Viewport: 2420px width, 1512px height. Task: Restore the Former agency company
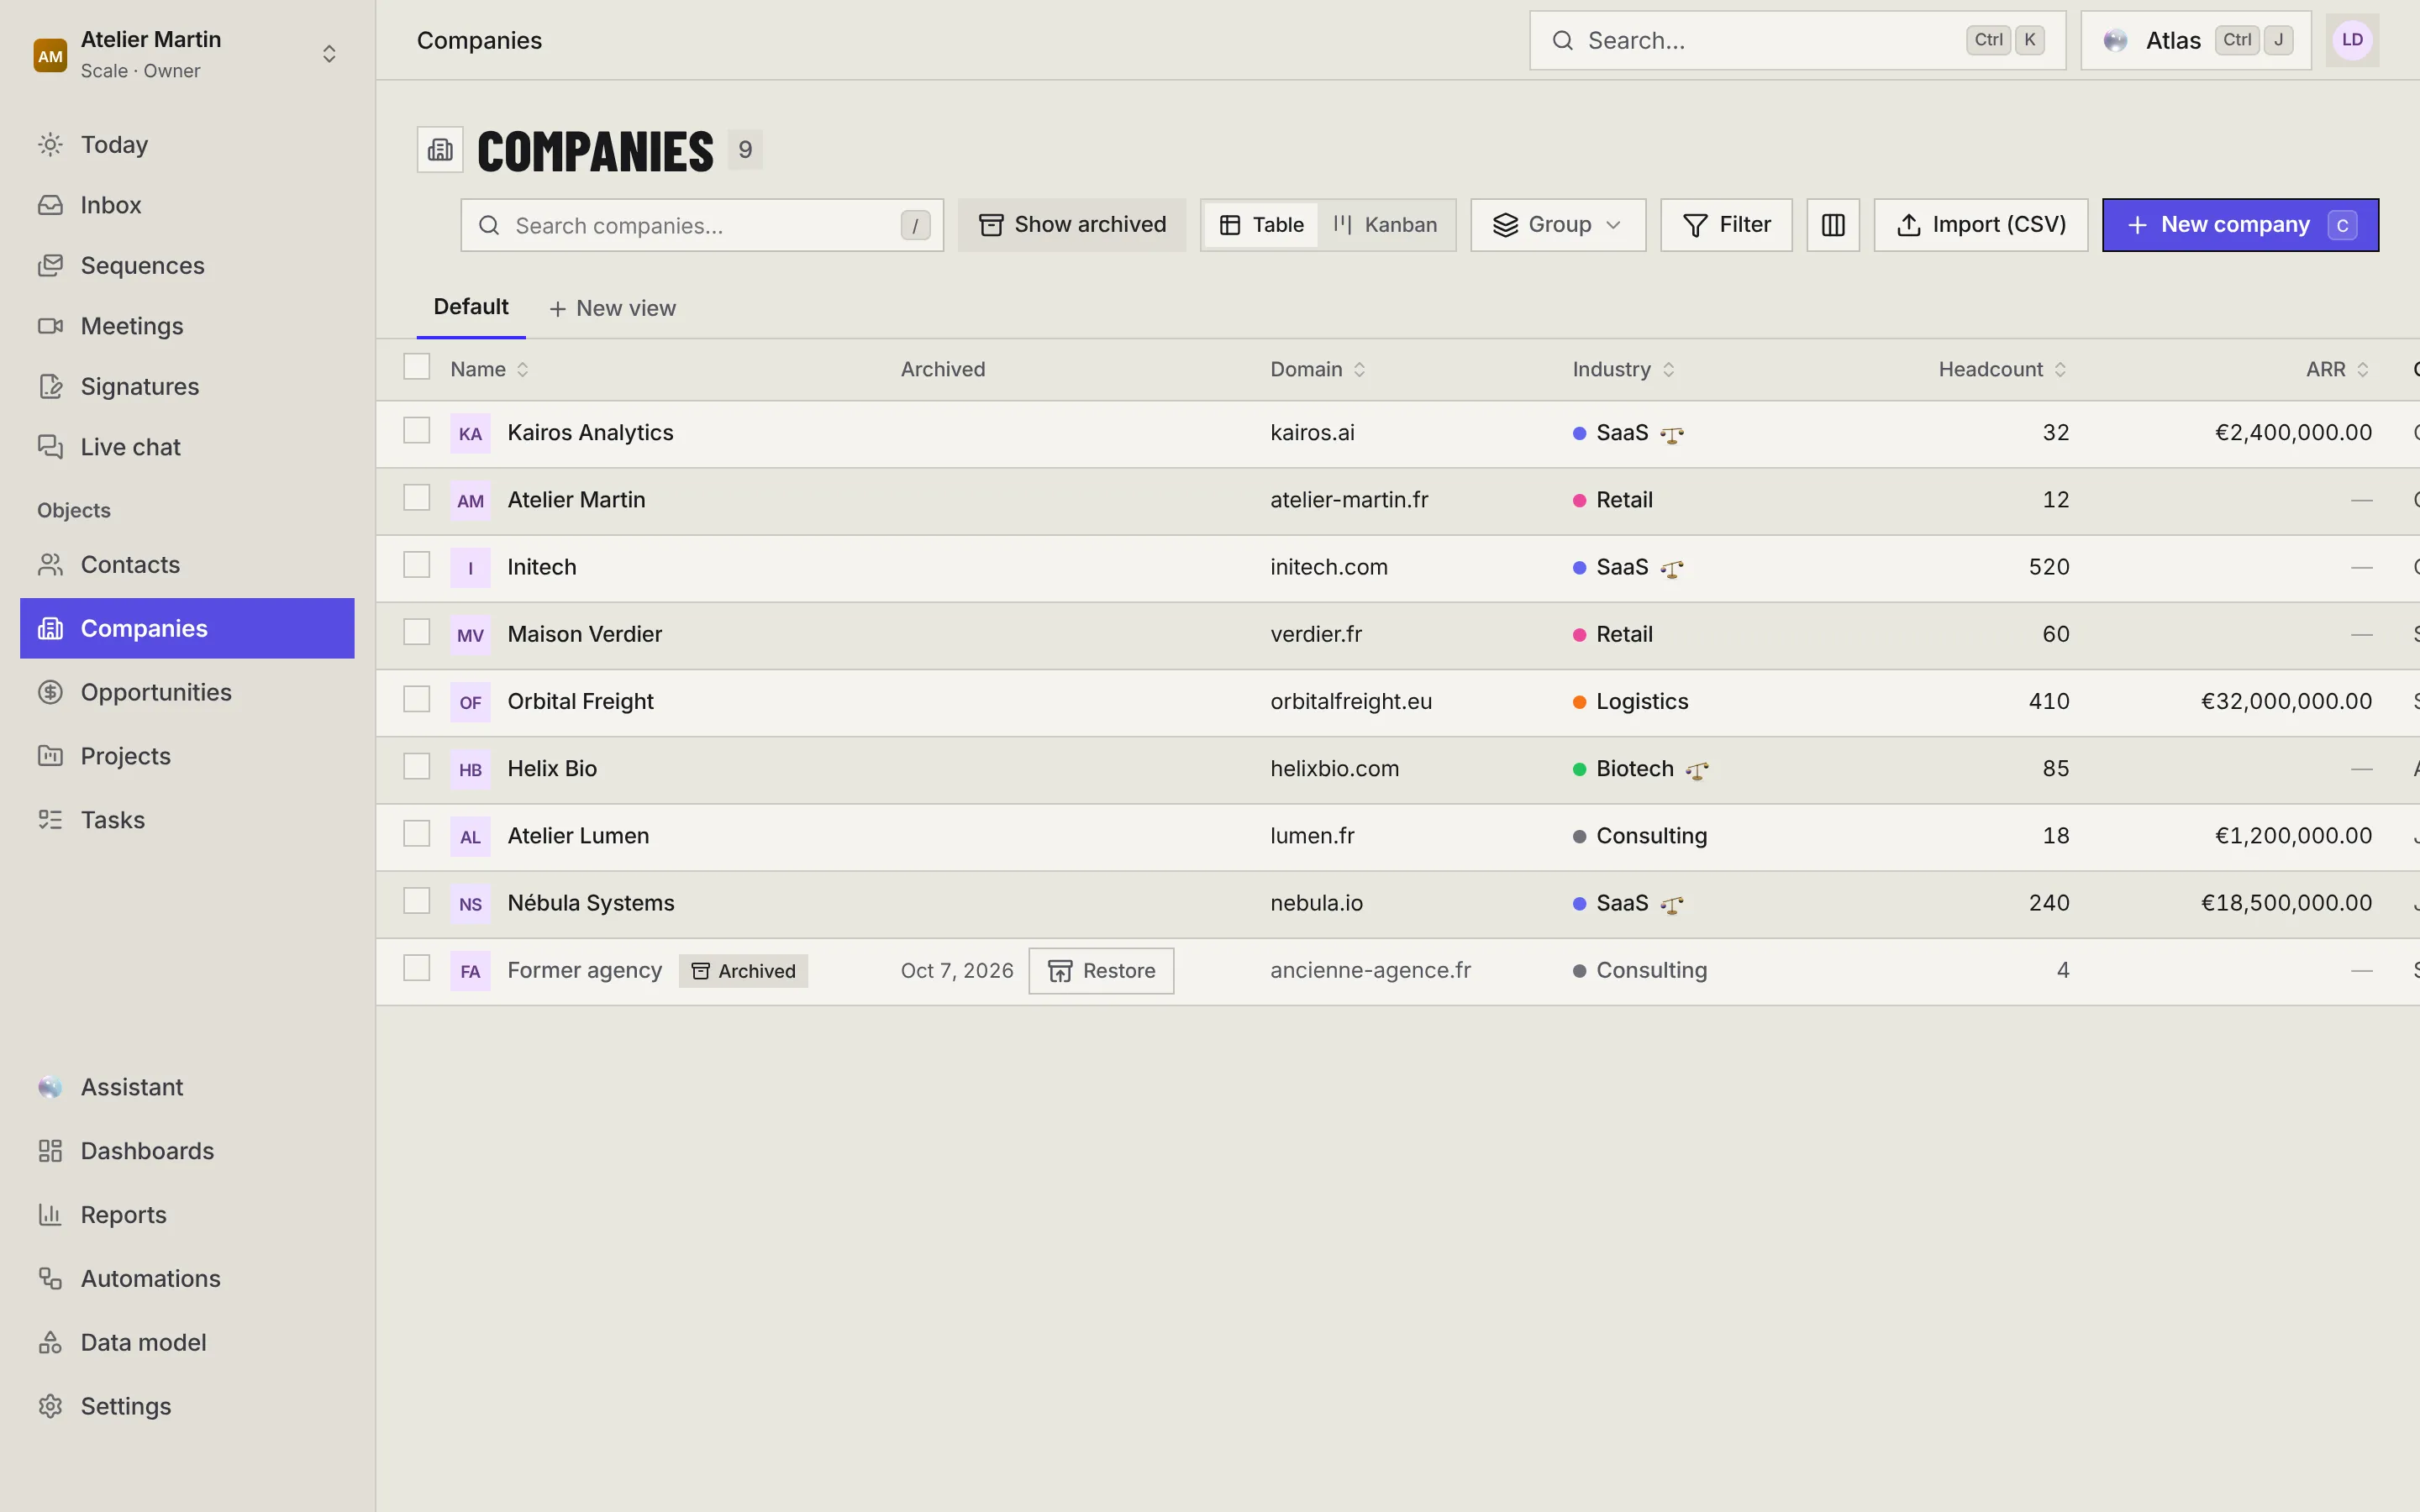pyautogui.click(x=1101, y=971)
